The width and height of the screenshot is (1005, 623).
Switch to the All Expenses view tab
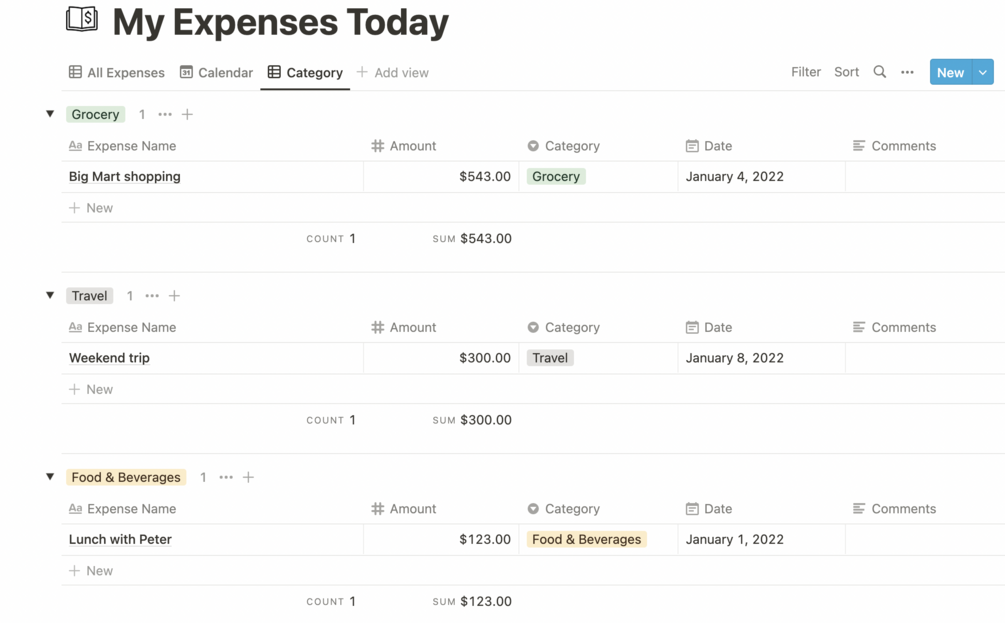click(x=116, y=72)
